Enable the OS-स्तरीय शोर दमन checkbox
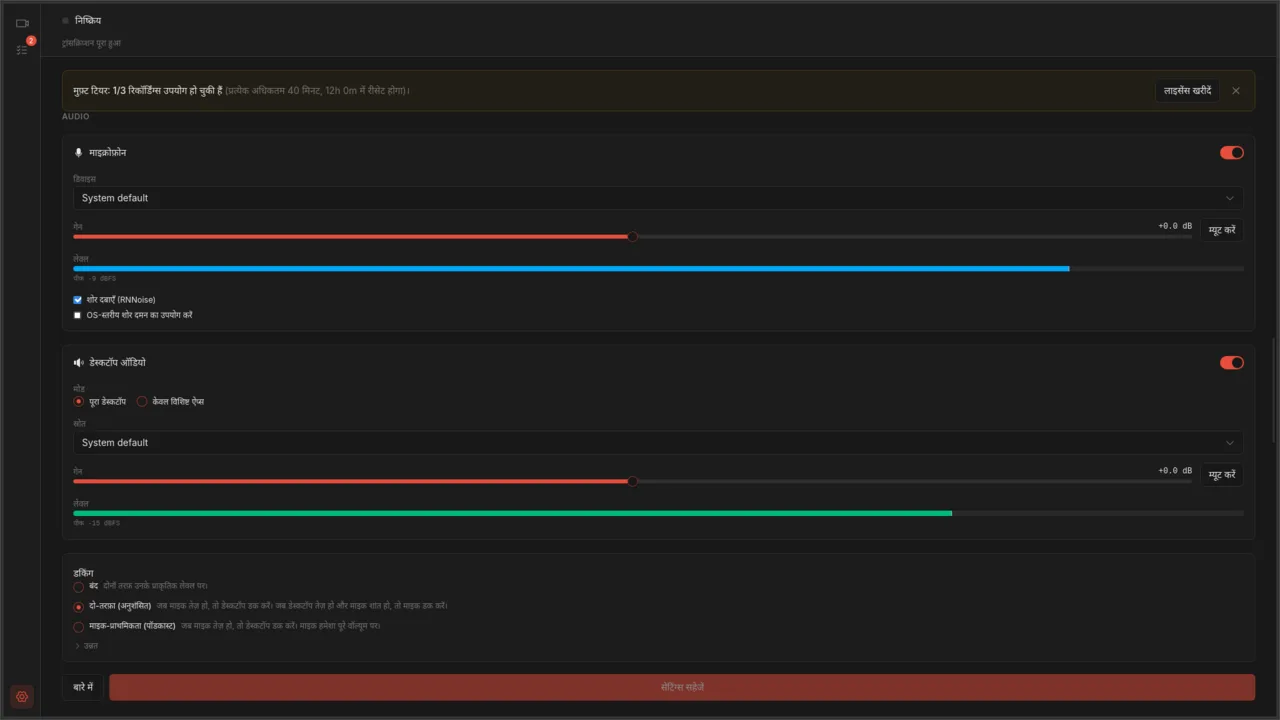This screenshot has width=1280, height=720. coord(78,315)
